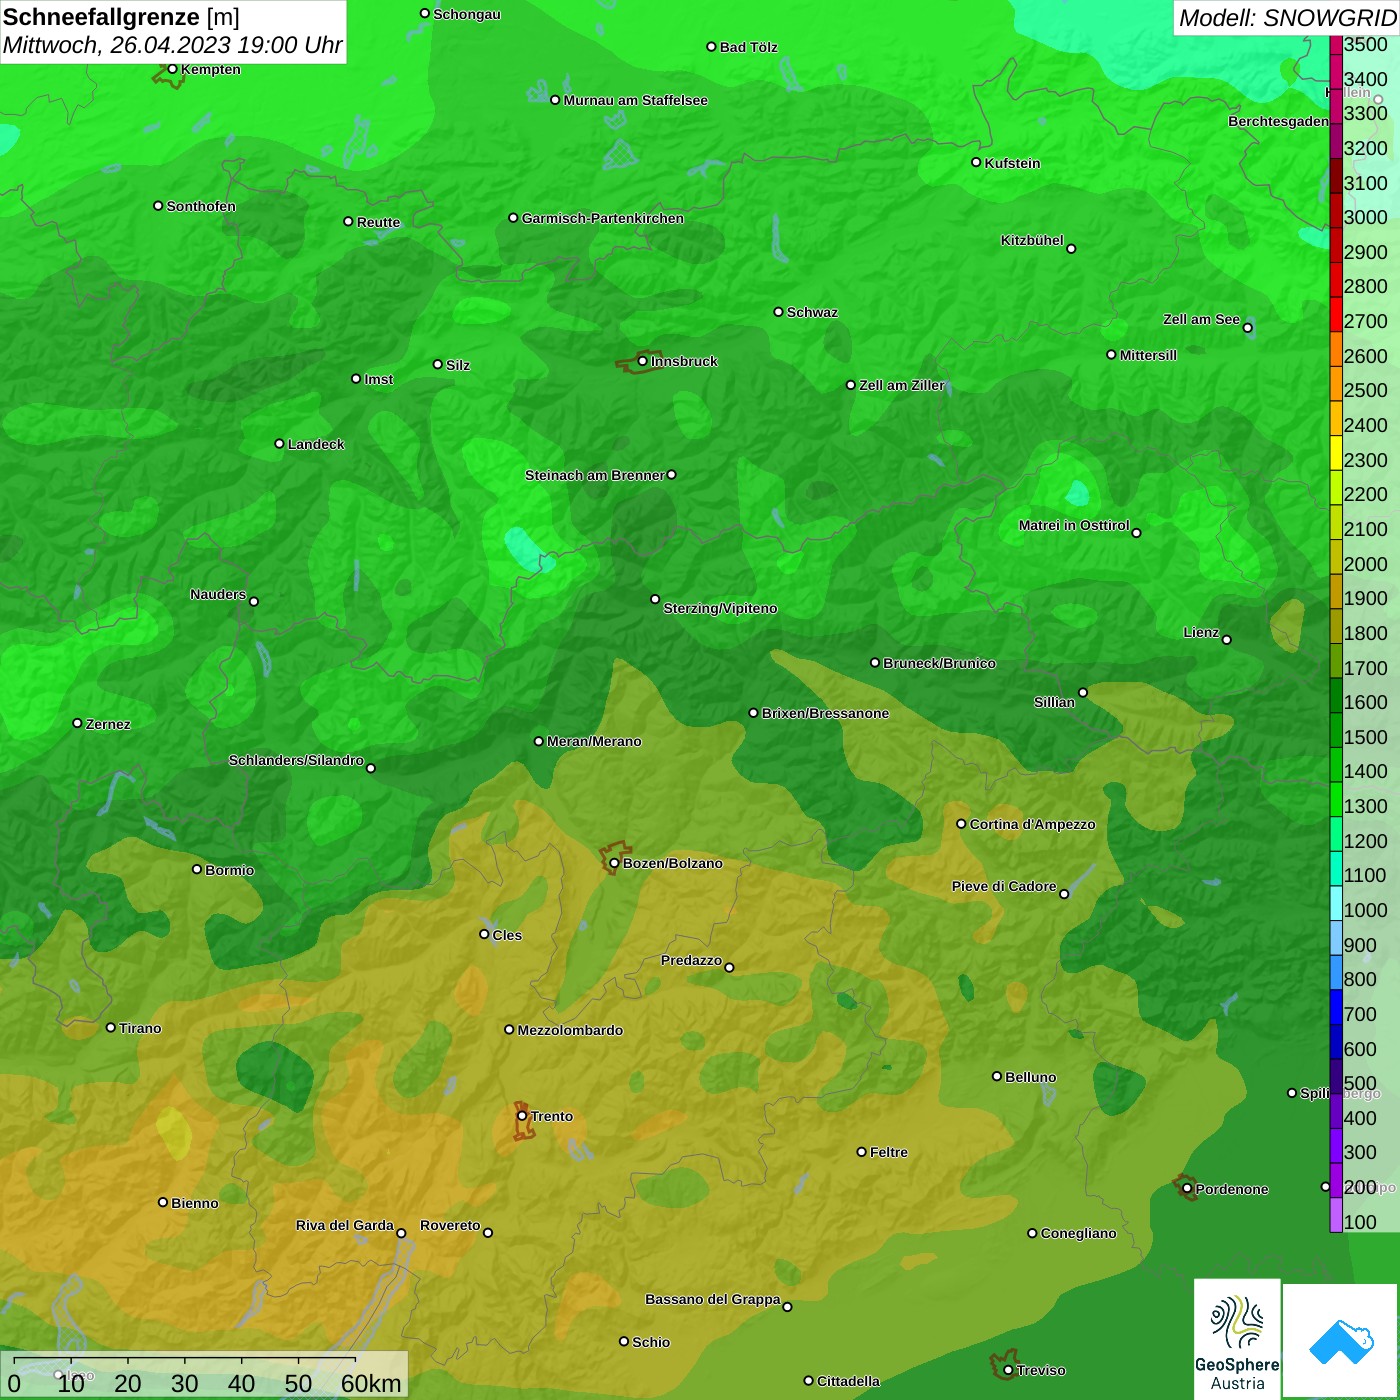
Task: Select the Bad Tölz marker dot
Action: click(711, 47)
